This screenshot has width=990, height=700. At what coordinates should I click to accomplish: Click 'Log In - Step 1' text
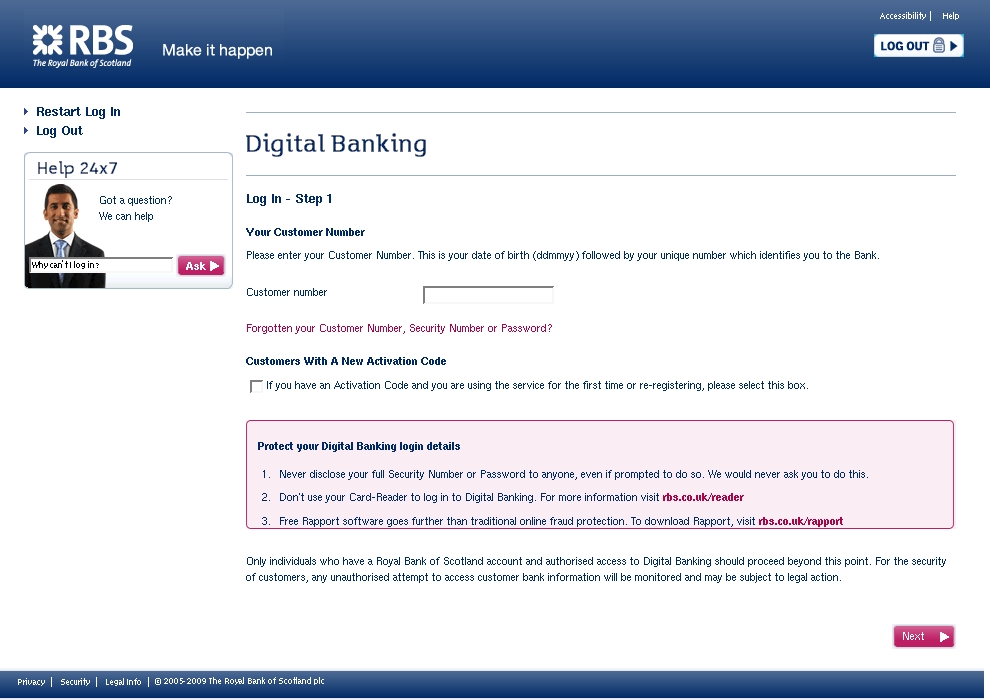point(289,199)
